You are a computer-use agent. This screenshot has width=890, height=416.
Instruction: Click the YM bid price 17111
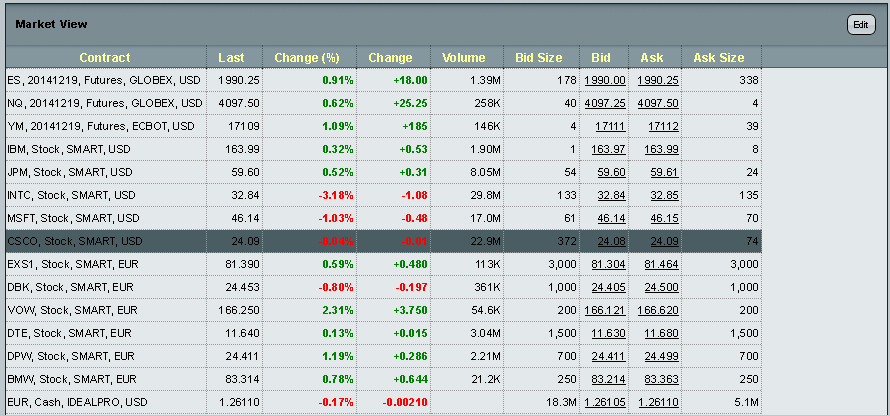pos(611,127)
